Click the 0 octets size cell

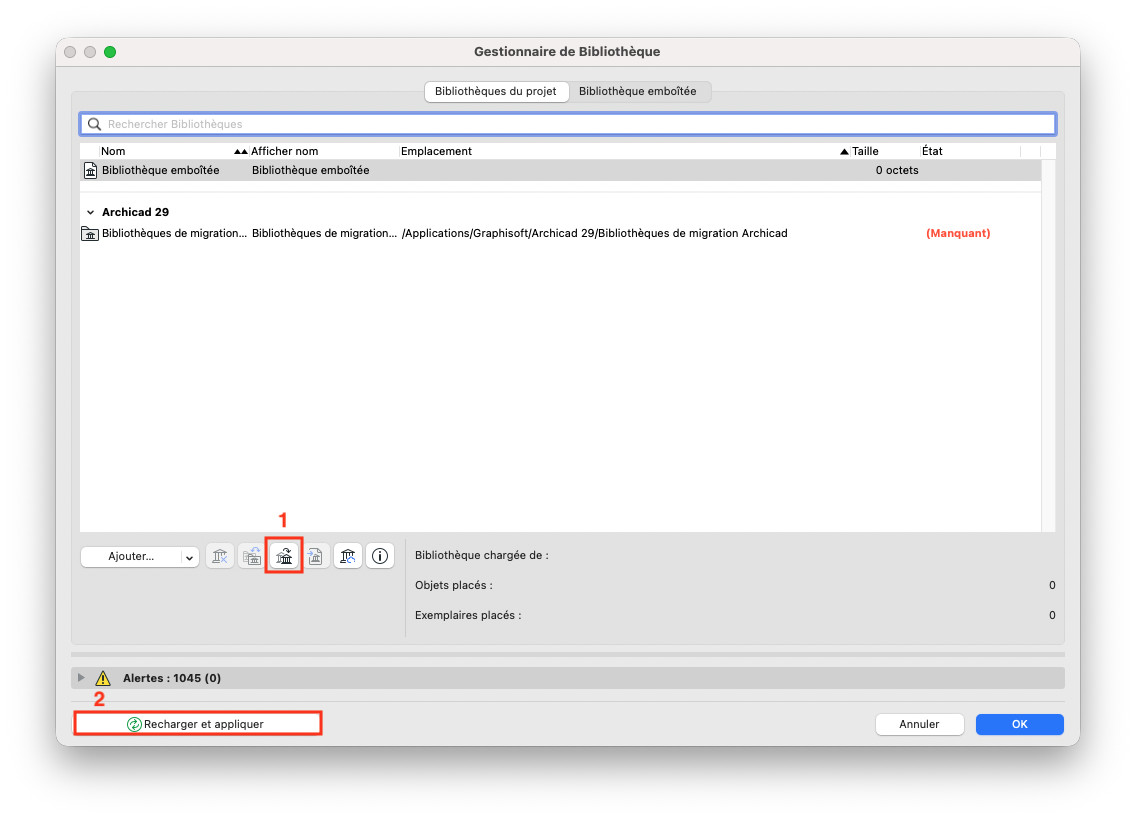coord(897,170)
